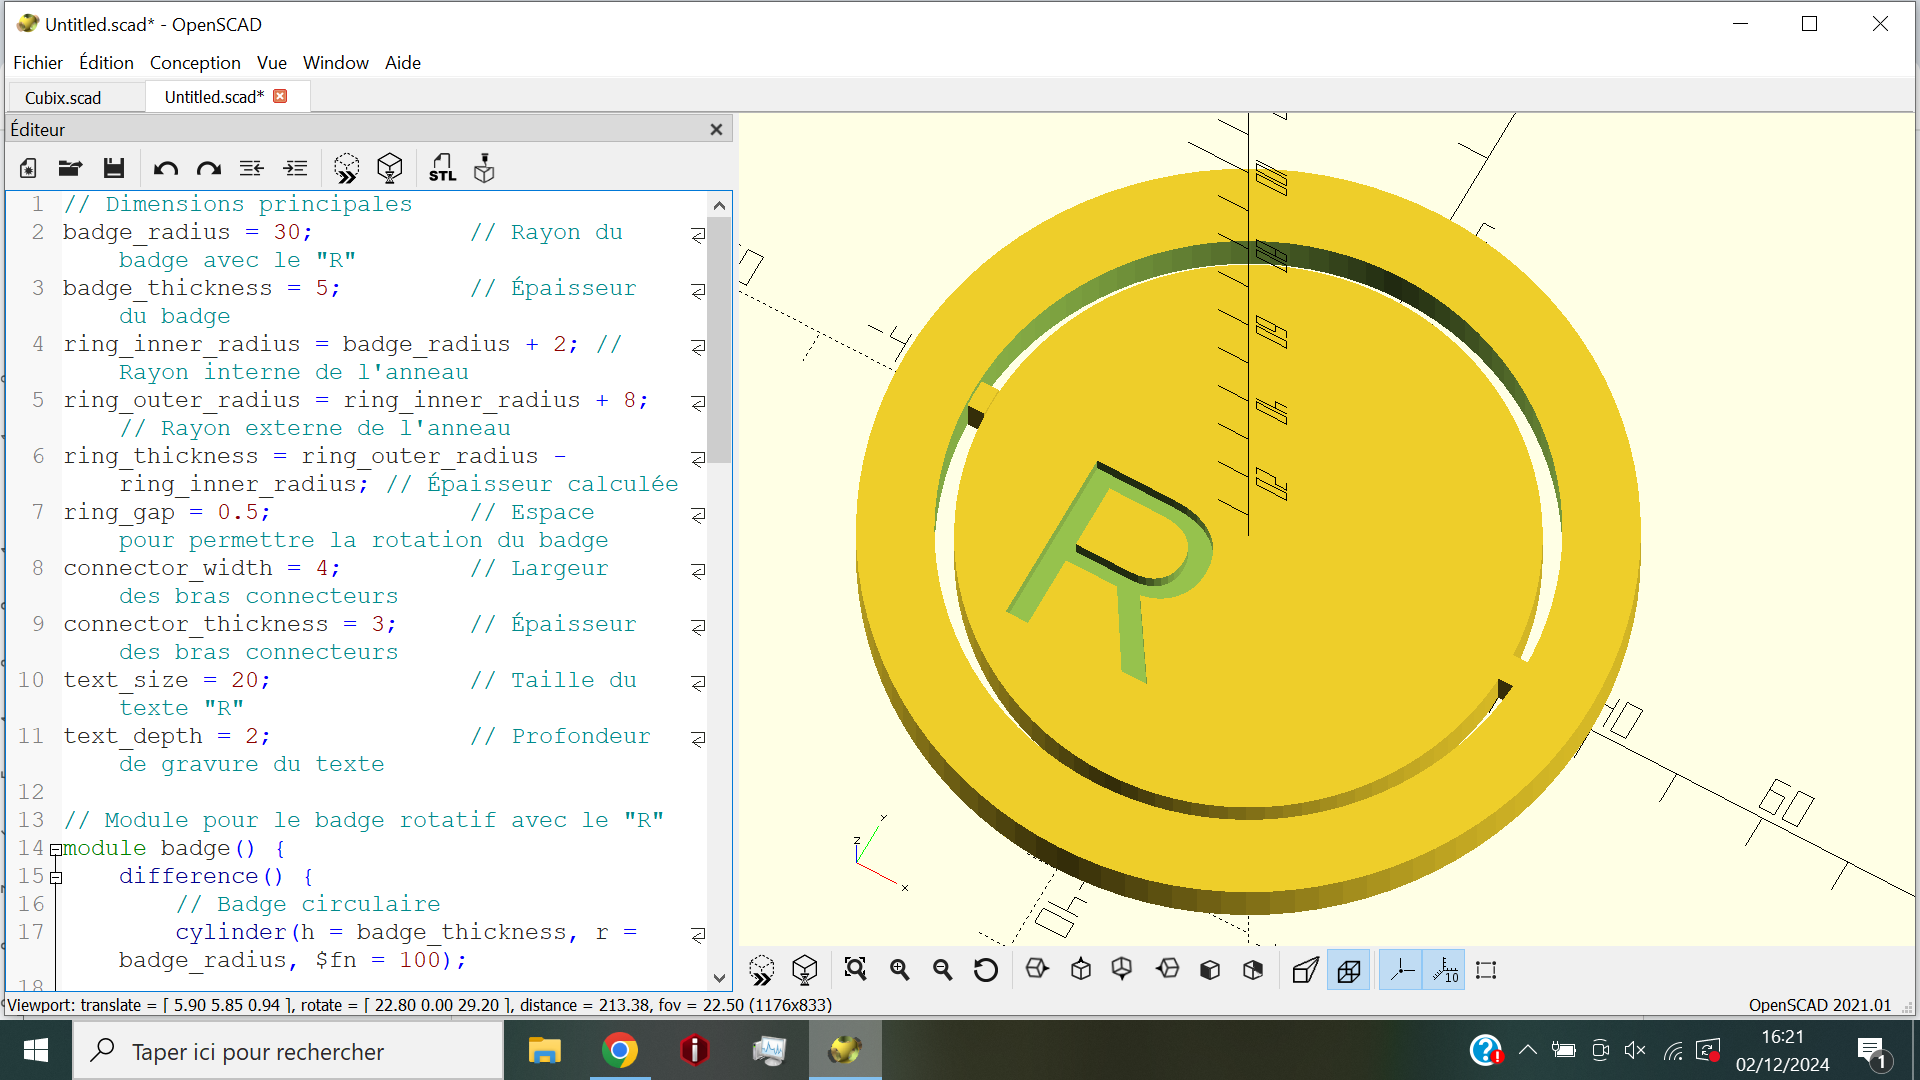Undo the last edit in the editor
The width and height of the screenshot is (1920, 1080).
(166, 169)
